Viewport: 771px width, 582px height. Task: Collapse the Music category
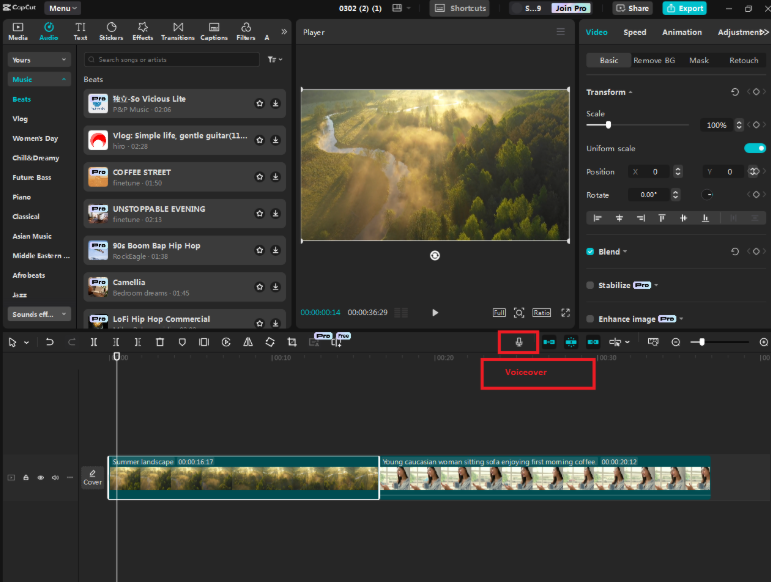coord(39,79)
